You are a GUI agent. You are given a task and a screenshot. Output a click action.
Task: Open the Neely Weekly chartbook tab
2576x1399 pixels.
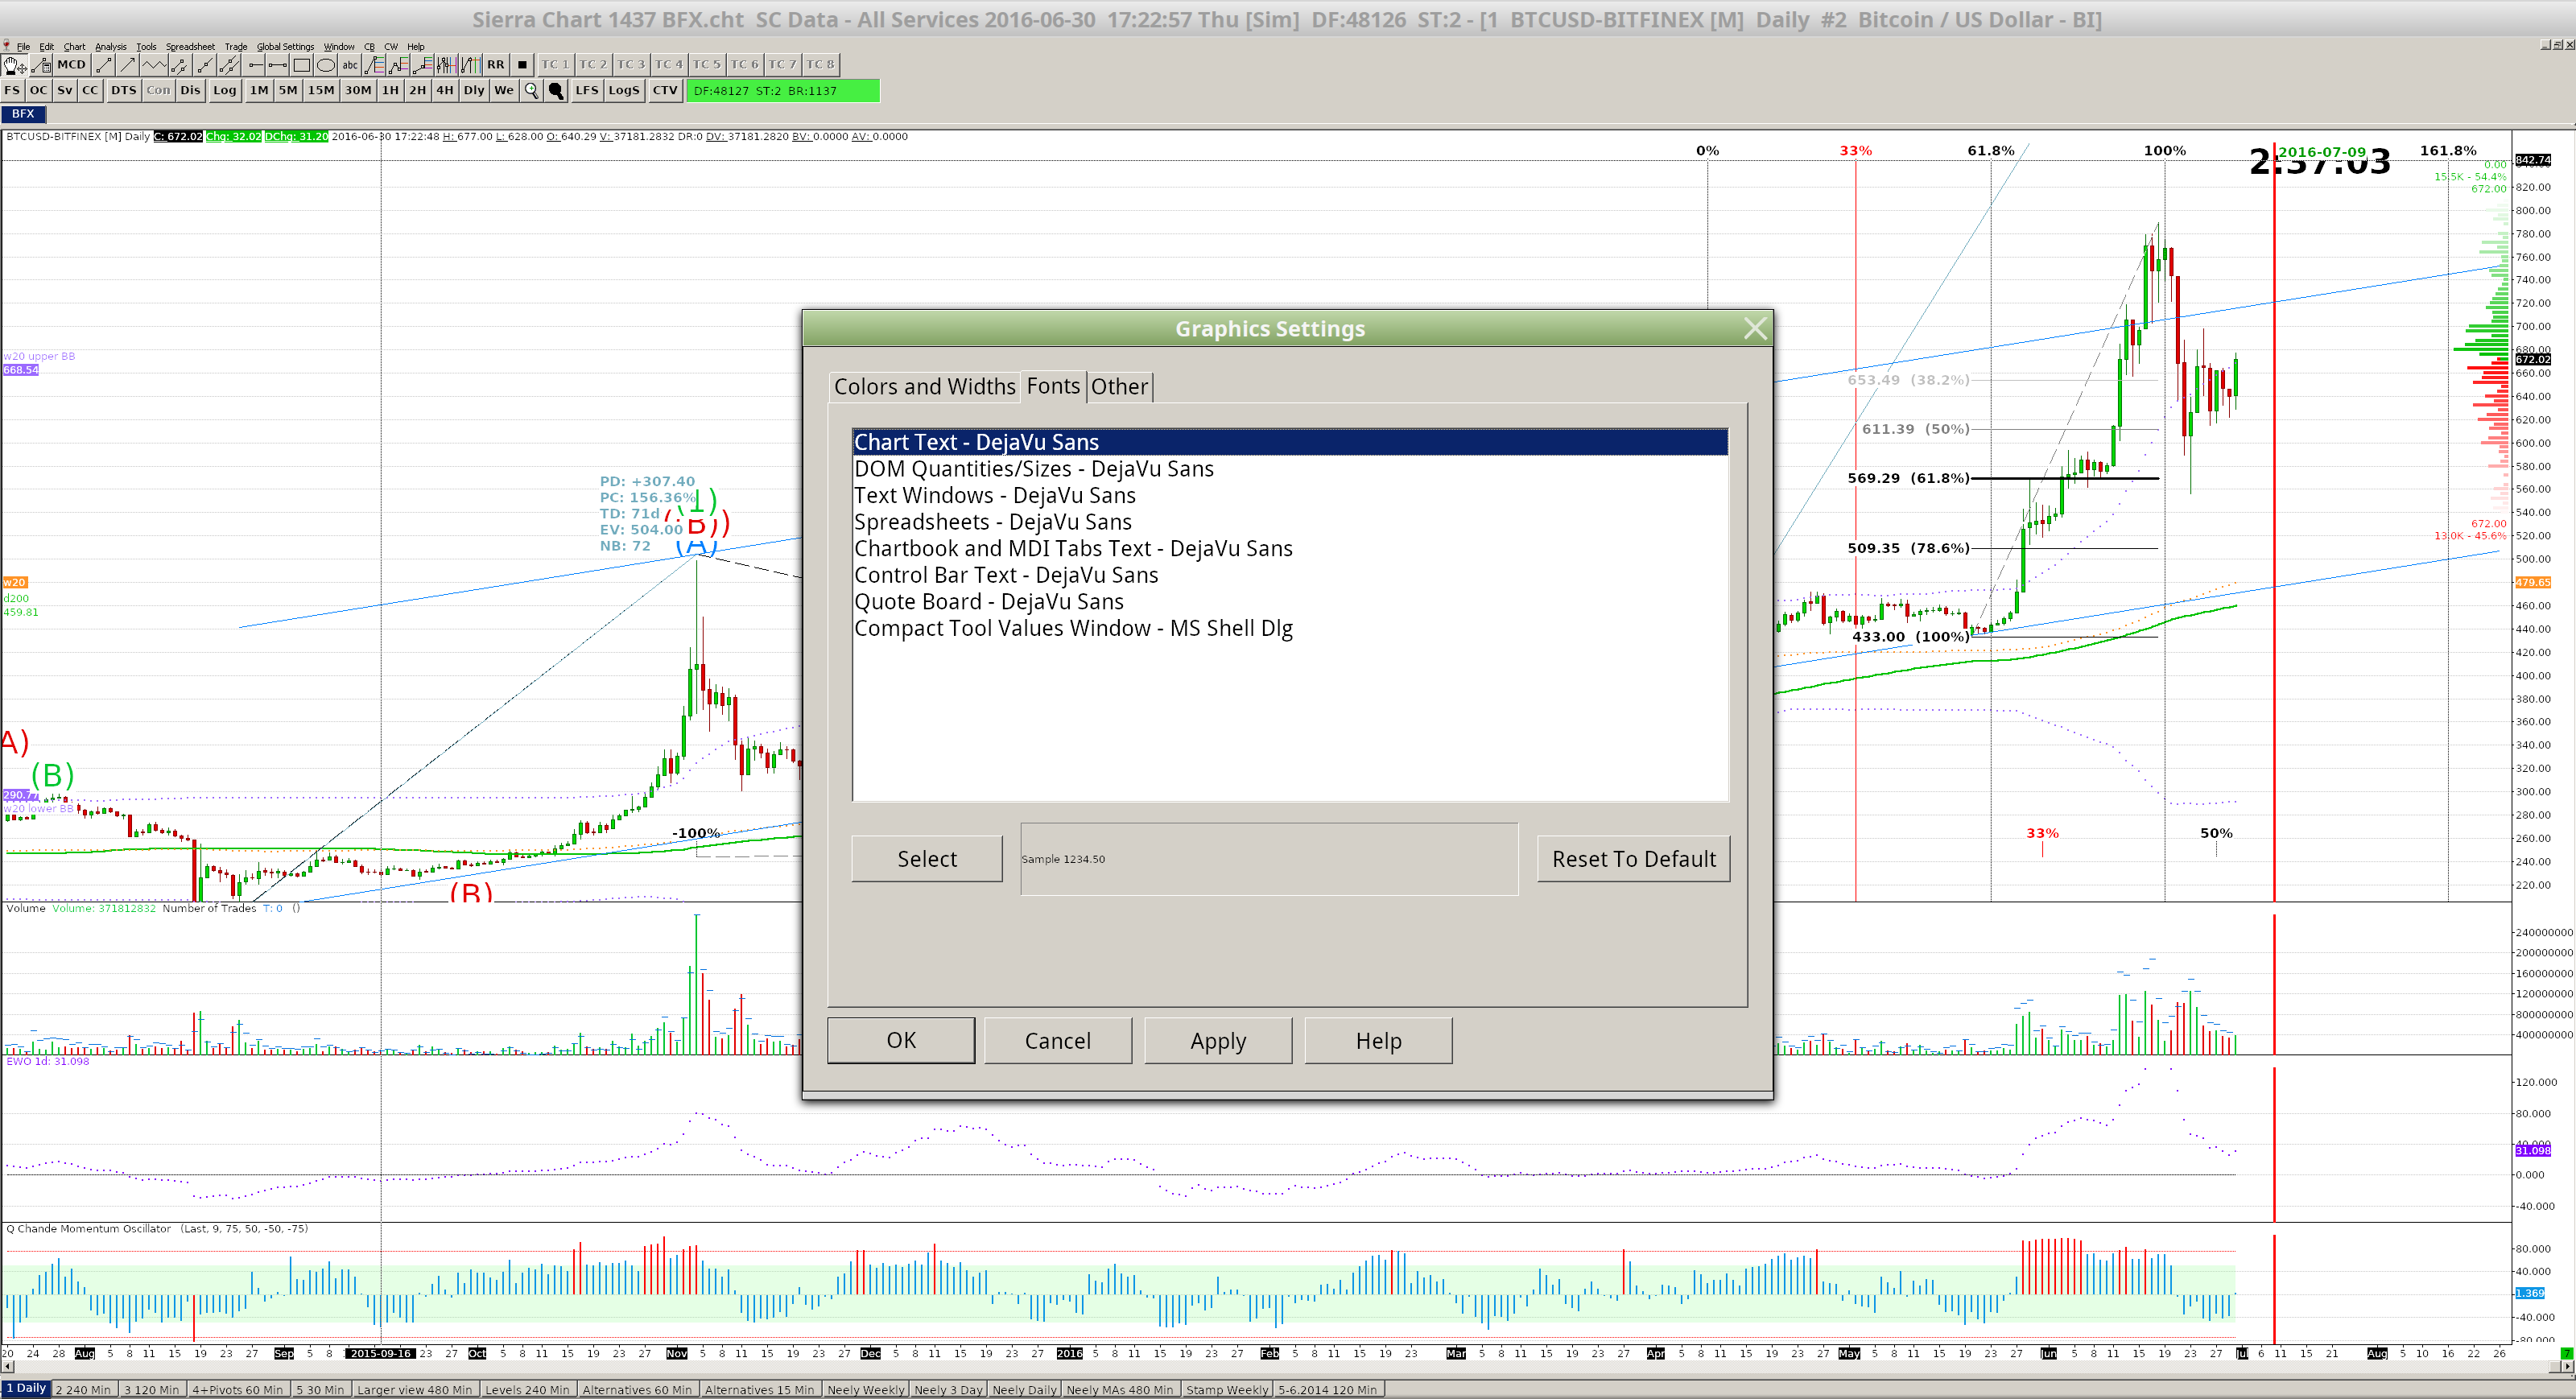[x=865, y=1390]
